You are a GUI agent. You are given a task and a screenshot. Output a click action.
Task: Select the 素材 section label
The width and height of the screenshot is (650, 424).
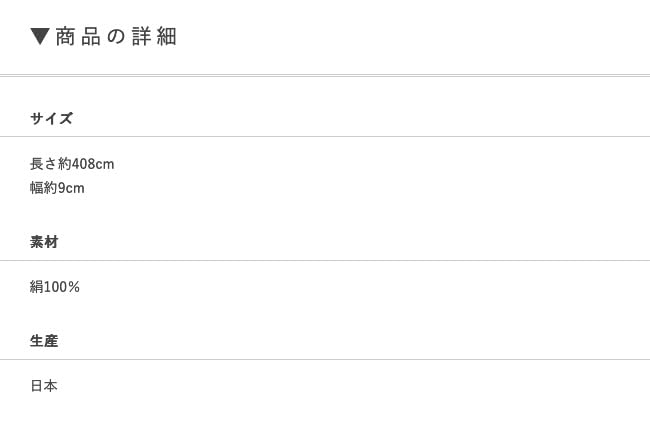pyautogui.click(x=44, y=242)
